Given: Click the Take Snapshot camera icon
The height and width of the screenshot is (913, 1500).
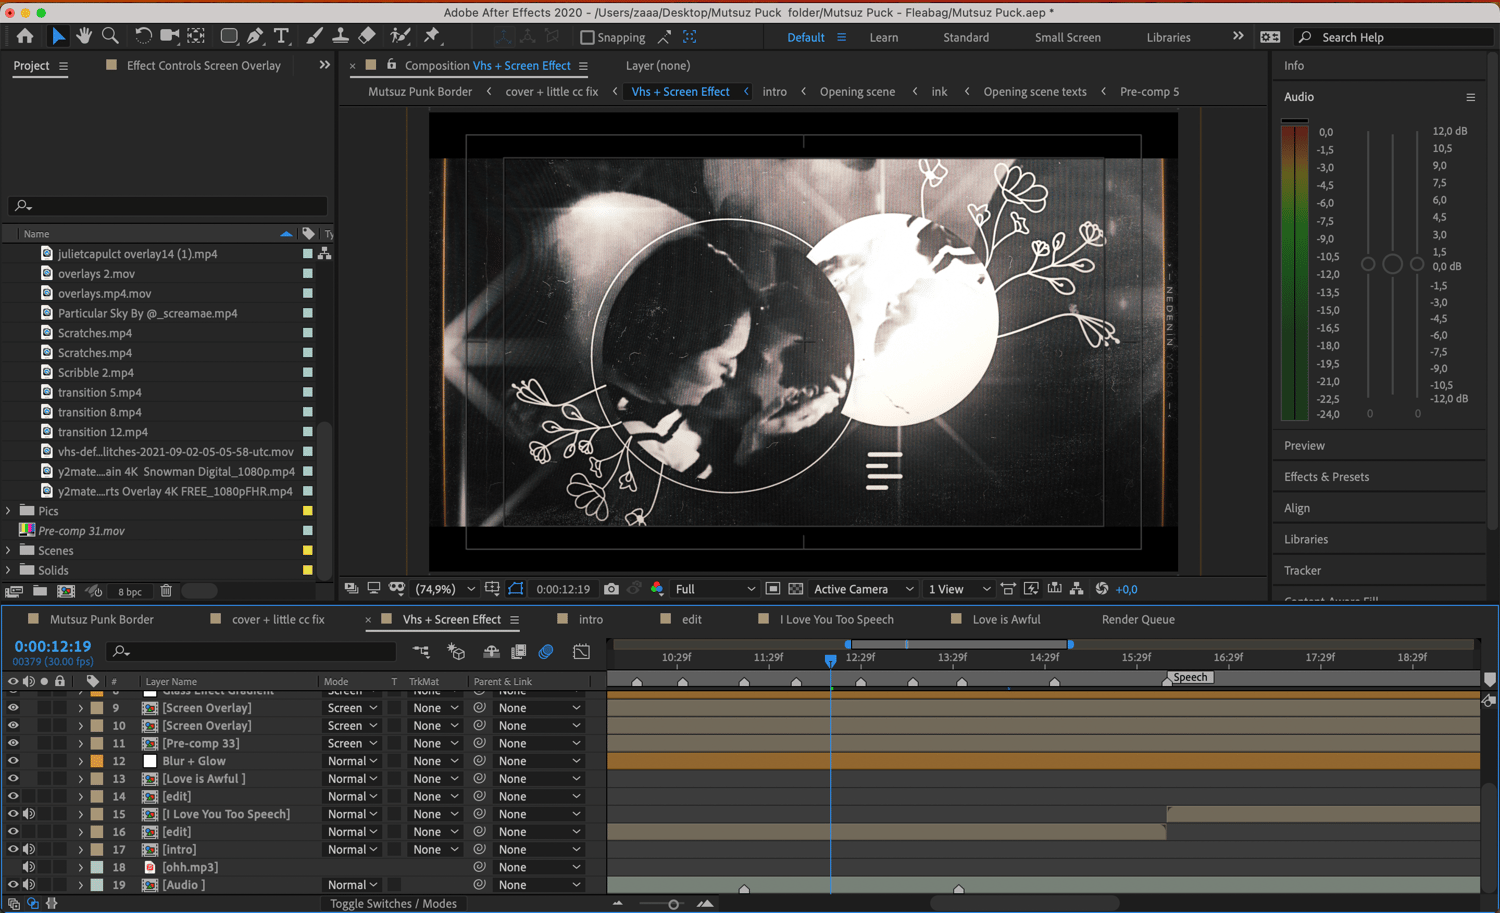Looking at the screenshot, I should point(611,589).
